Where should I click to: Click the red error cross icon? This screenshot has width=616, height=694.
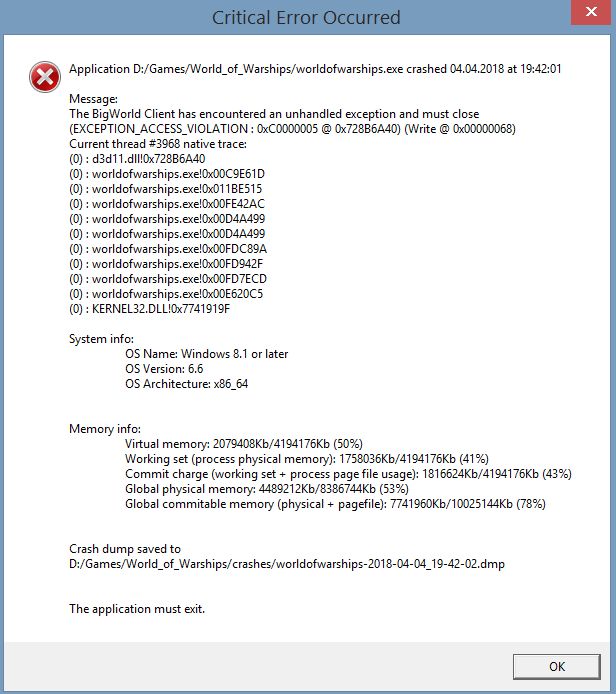point(45,77)
